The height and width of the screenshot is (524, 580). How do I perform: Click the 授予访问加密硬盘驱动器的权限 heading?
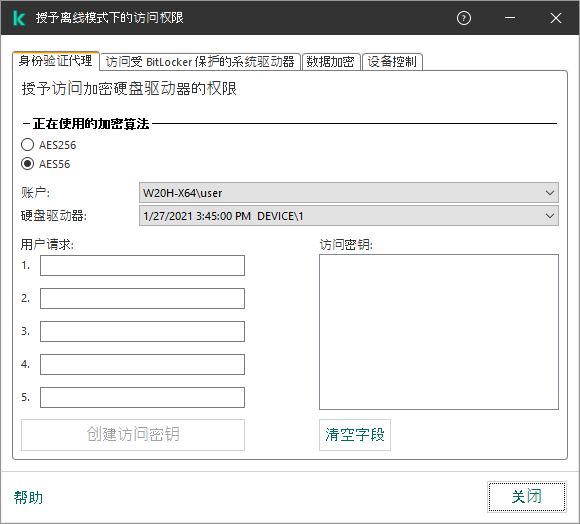point(129,89)
